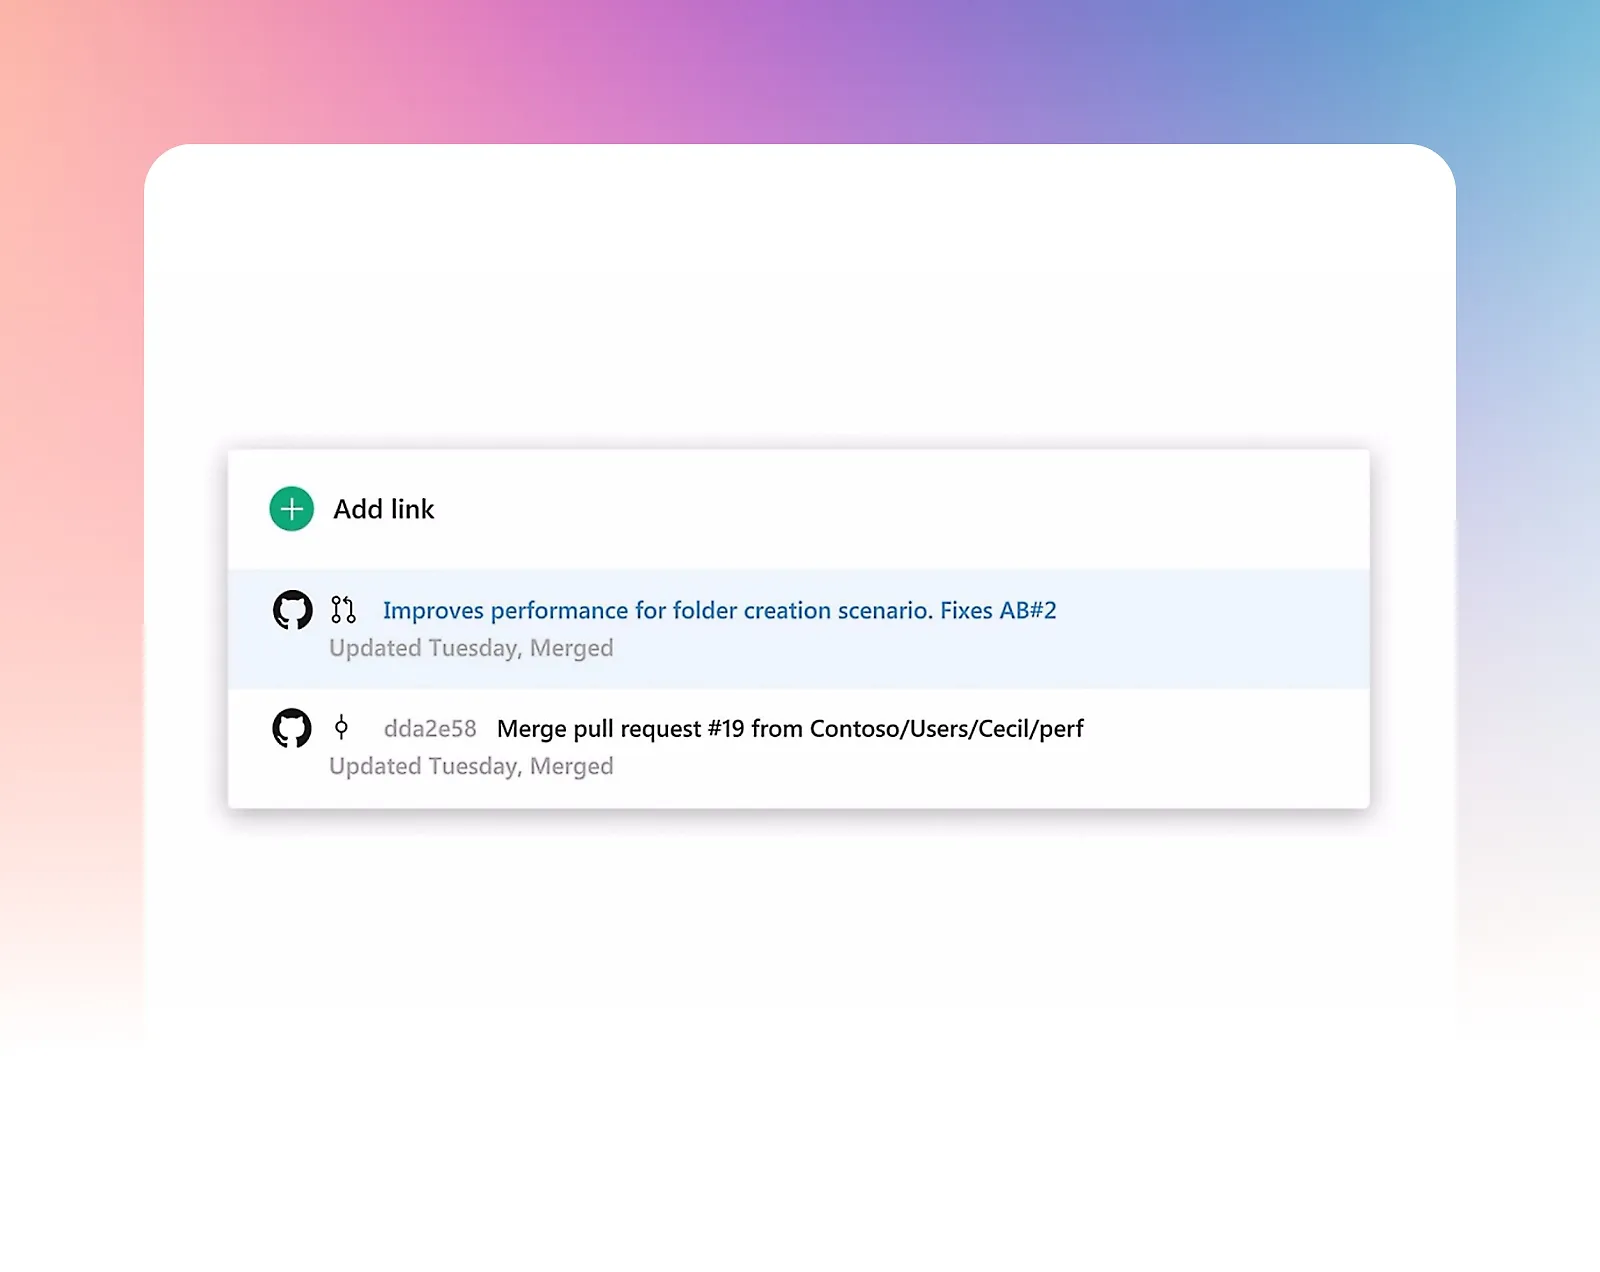Click the Contoso/Users/Cecil/perf branch text
The width and height of the screenshot is (1600, 1272).
[x=947, y=729]
